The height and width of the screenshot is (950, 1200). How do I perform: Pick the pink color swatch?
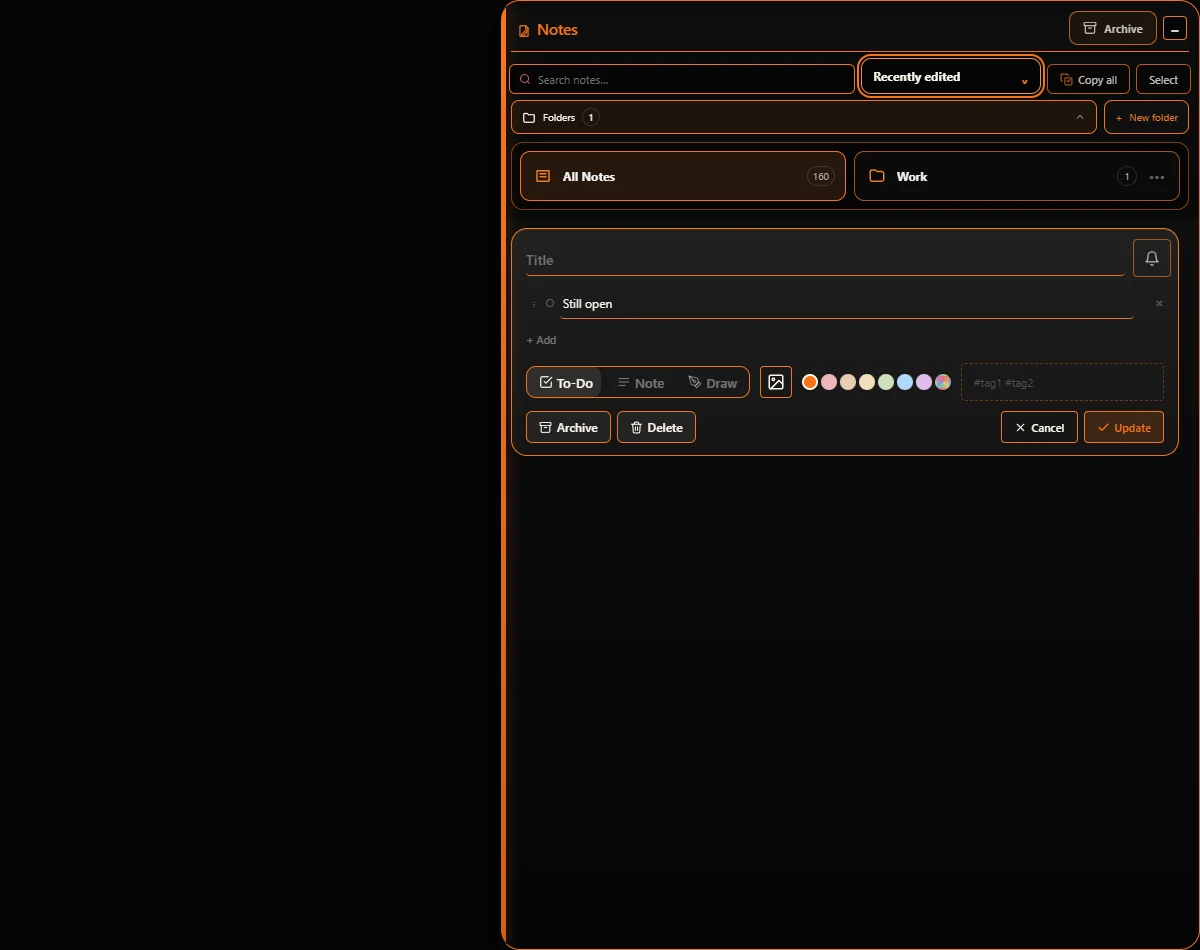pos(829,382)
